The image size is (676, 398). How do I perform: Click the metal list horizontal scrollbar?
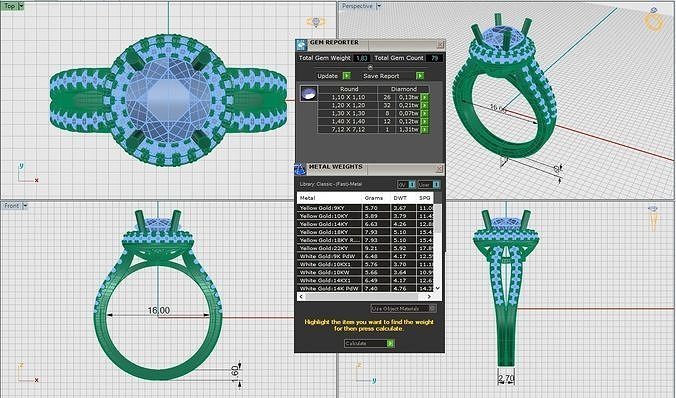coord(361,297)
